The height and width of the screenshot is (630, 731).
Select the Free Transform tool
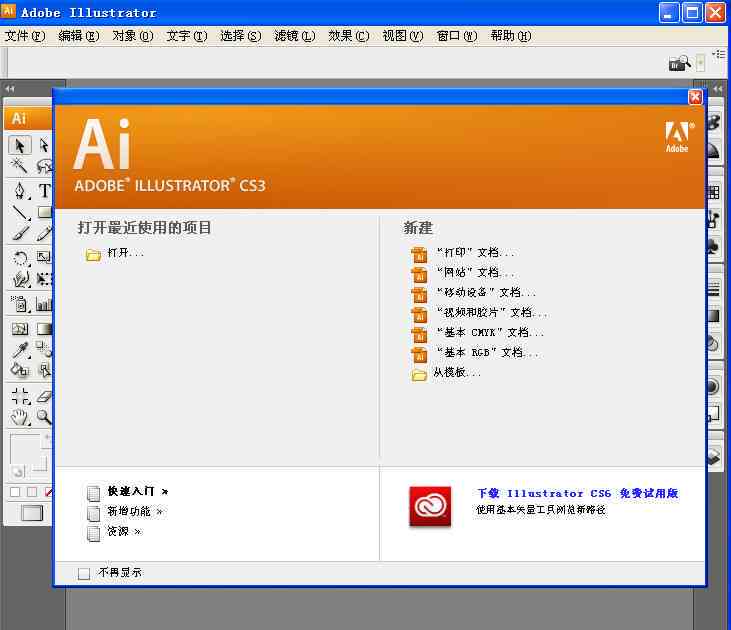(x=44, y=278)
